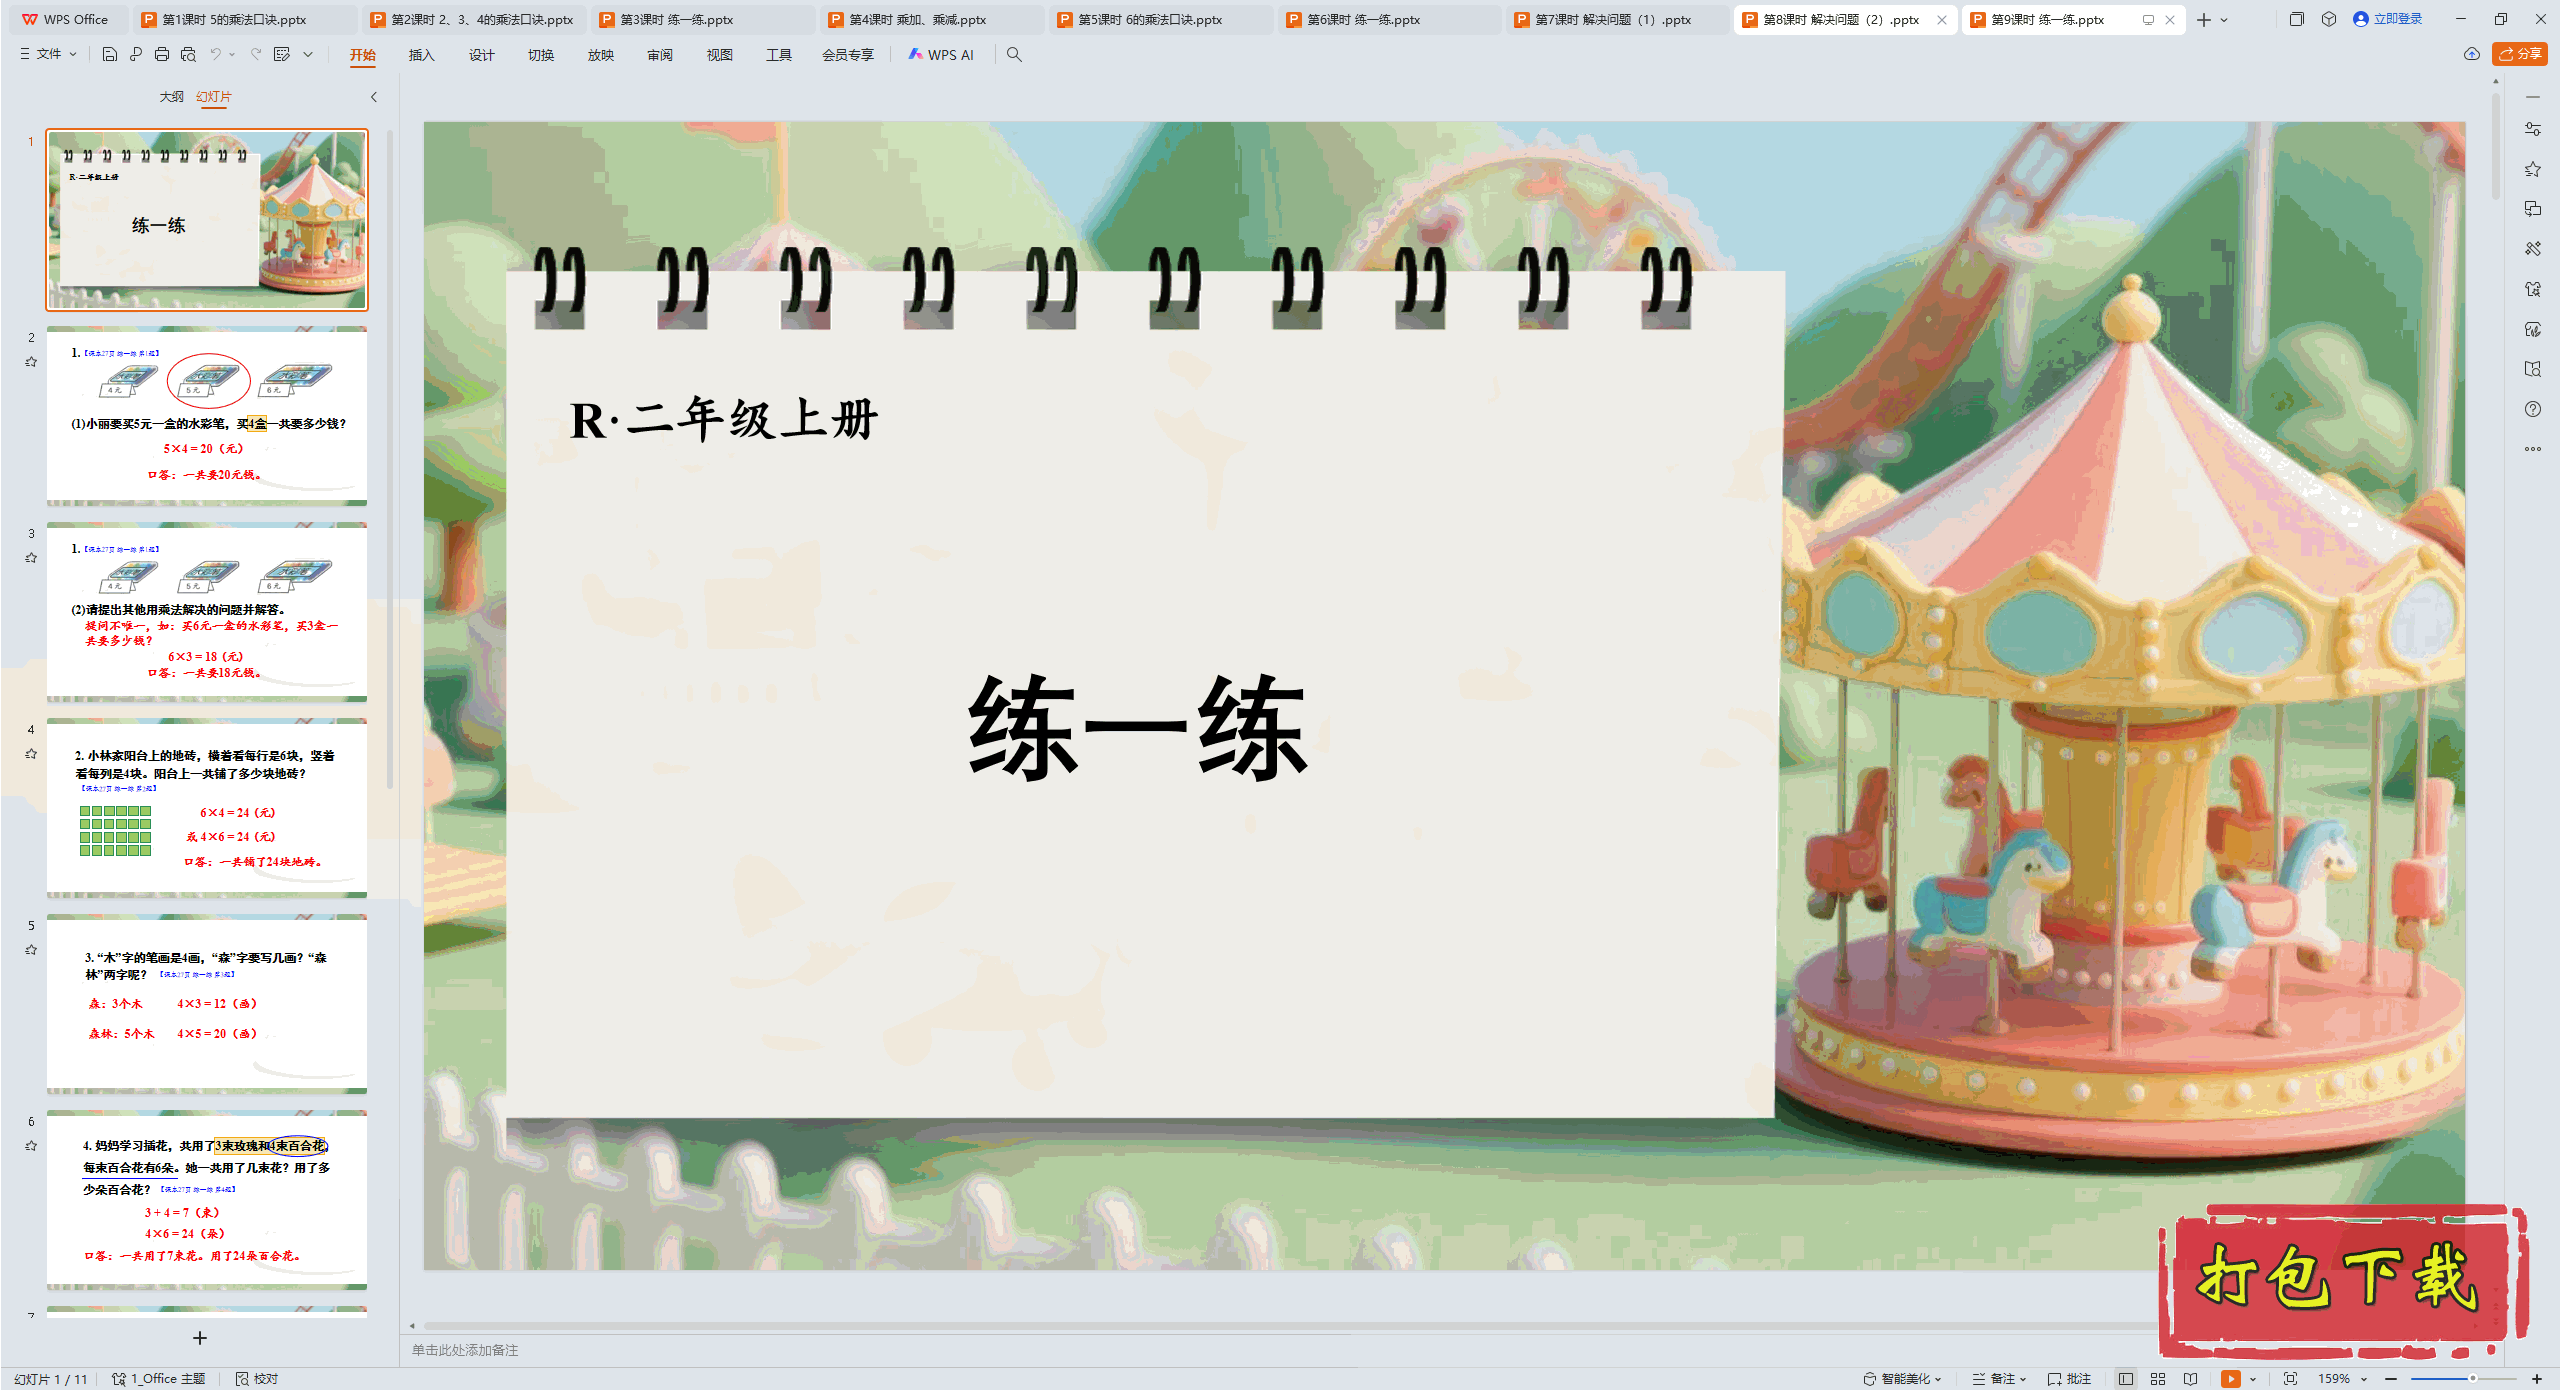Switch to Slide Sorter grid view icon
Image resolution: width=2560 pixels, height=1390 pixels.
click(x=2158, y=1379)
